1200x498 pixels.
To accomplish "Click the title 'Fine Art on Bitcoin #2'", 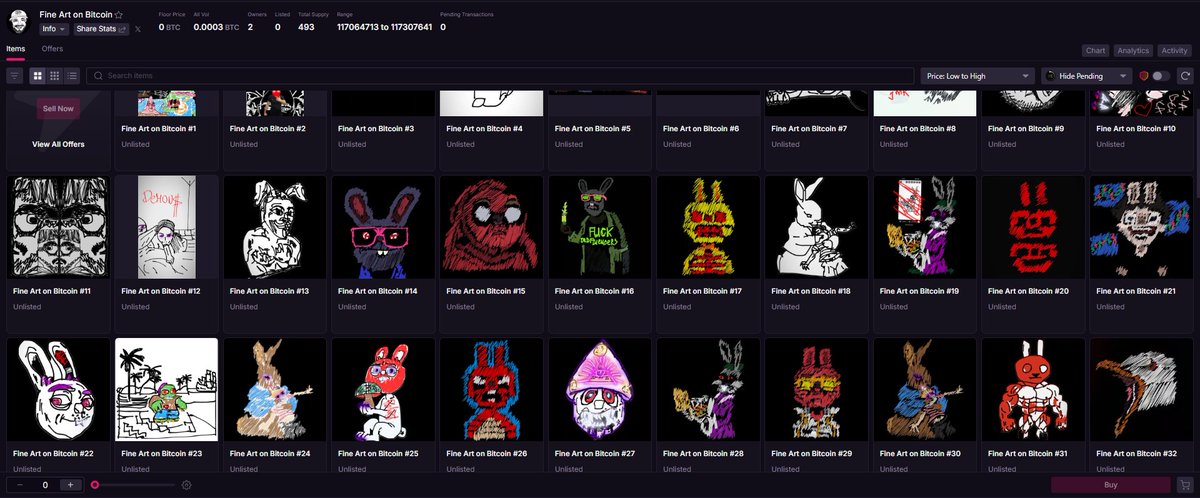I will coord(267,128).
